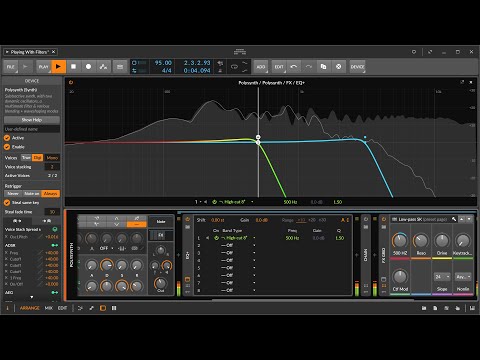Open the PLAY menu
480x360 pixels.
point(44,67)
